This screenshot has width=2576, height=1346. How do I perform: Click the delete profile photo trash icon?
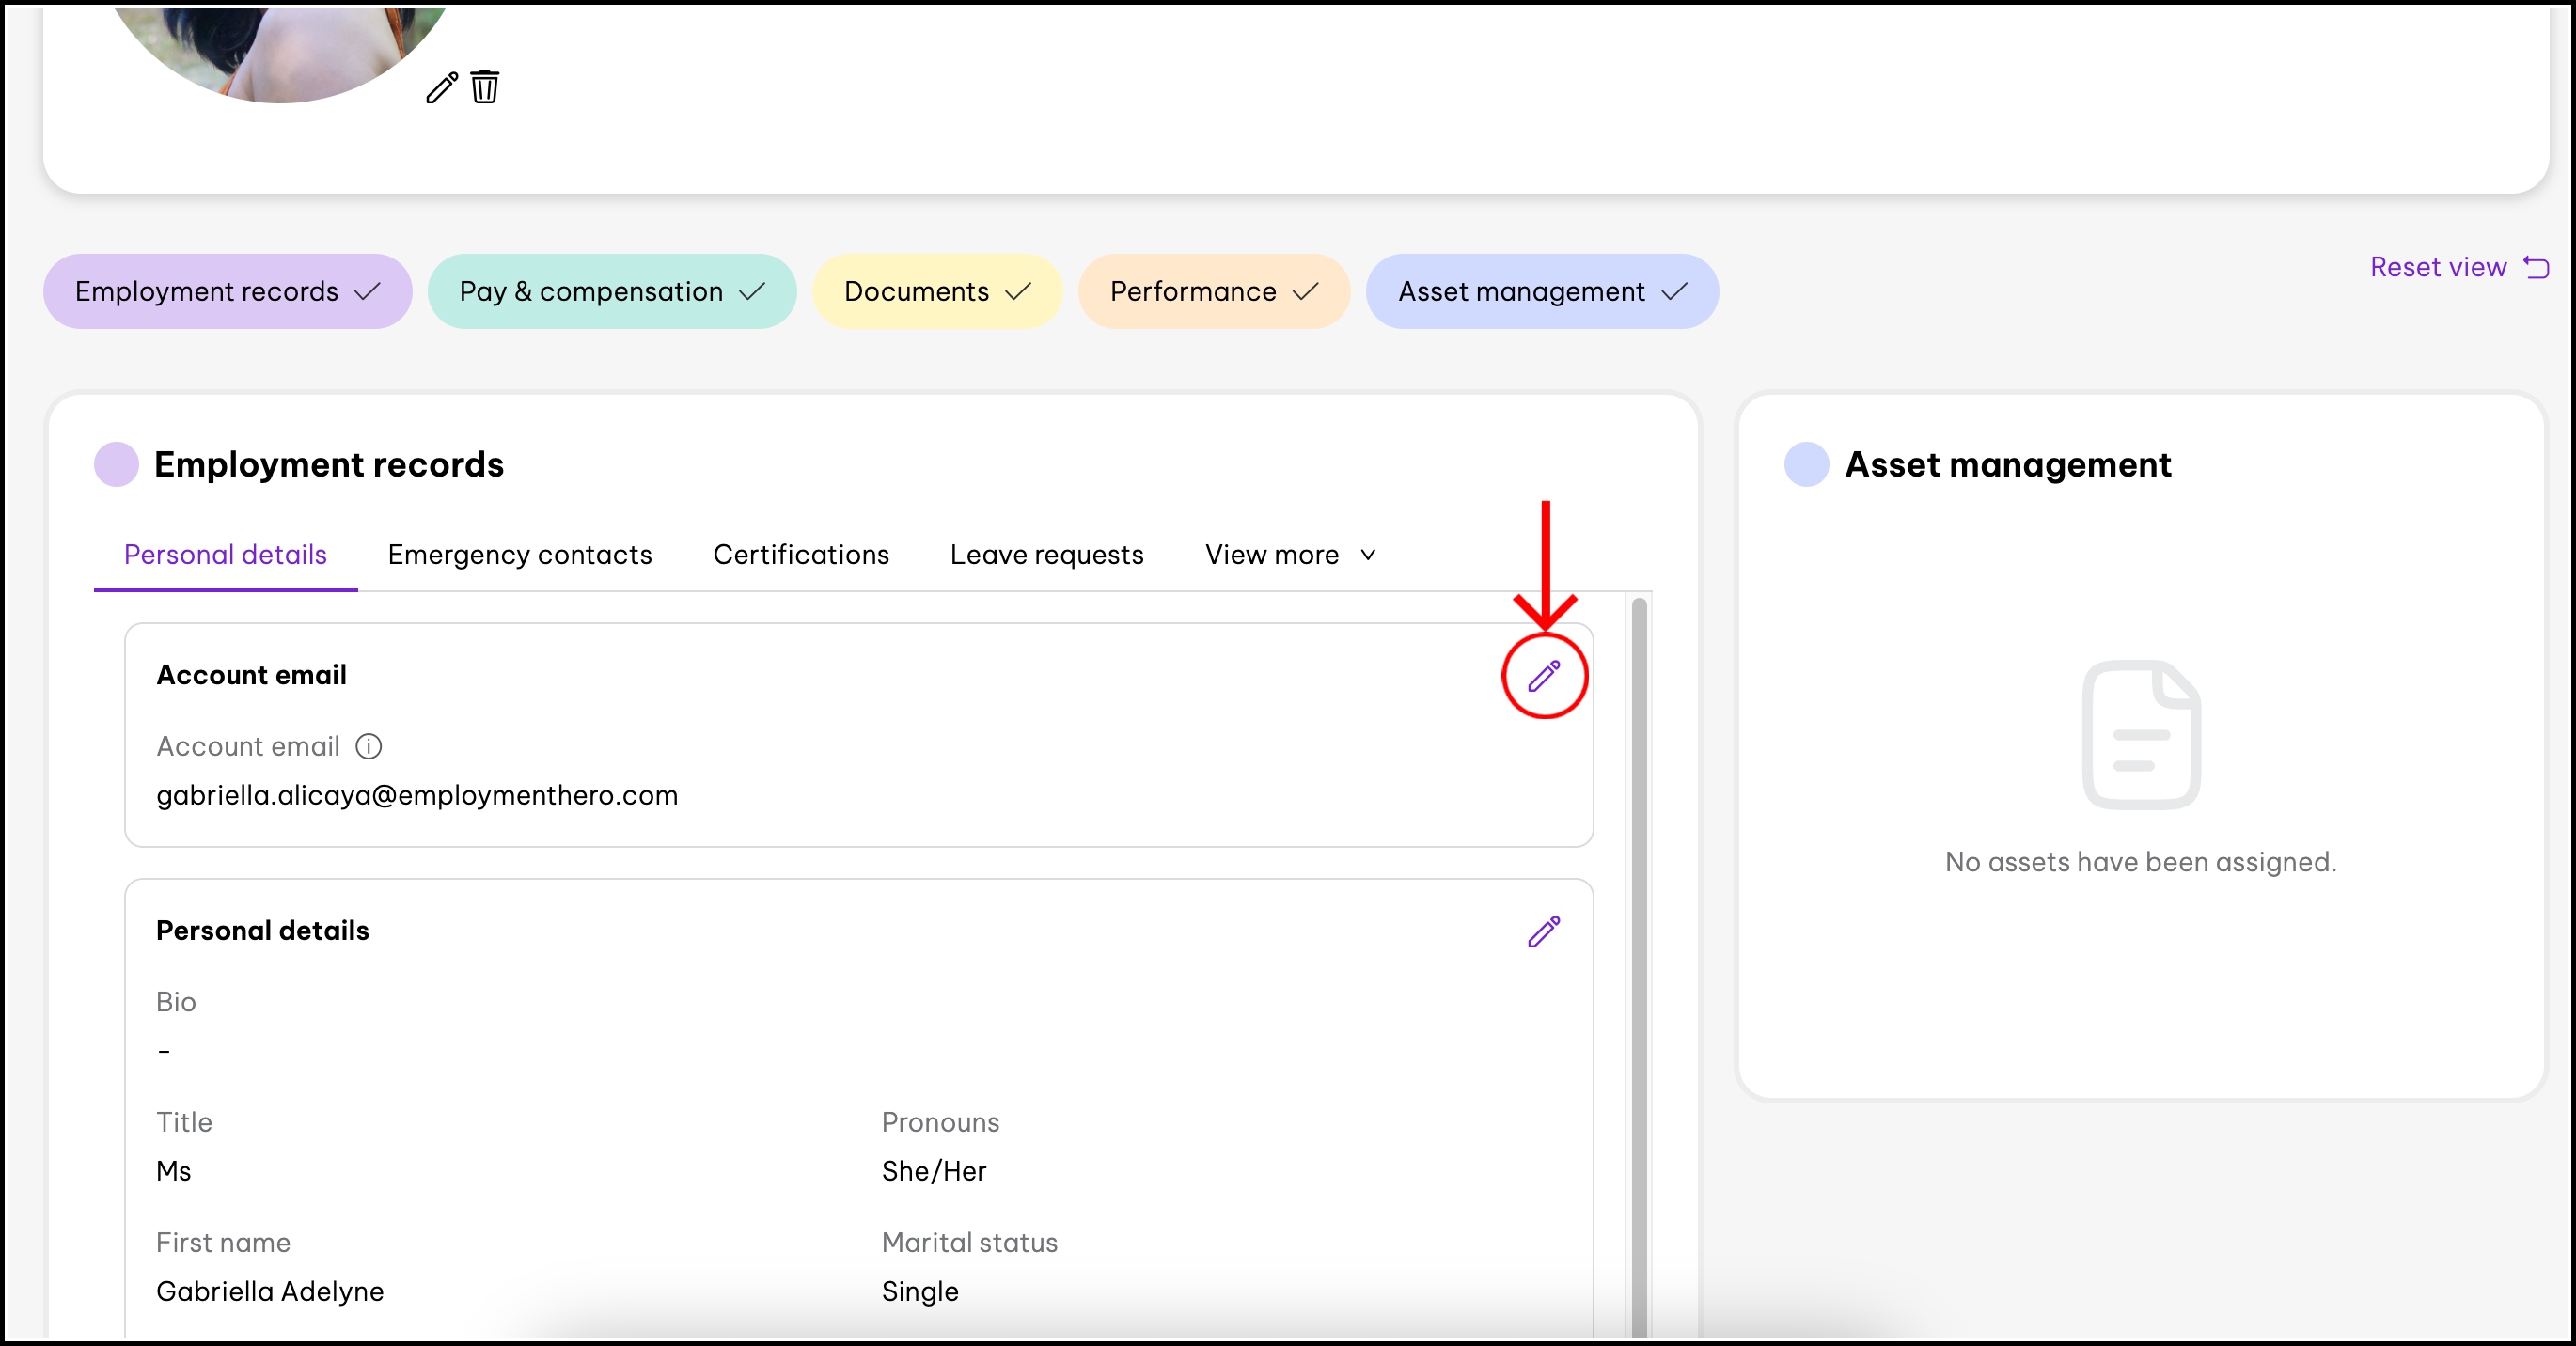485,87
